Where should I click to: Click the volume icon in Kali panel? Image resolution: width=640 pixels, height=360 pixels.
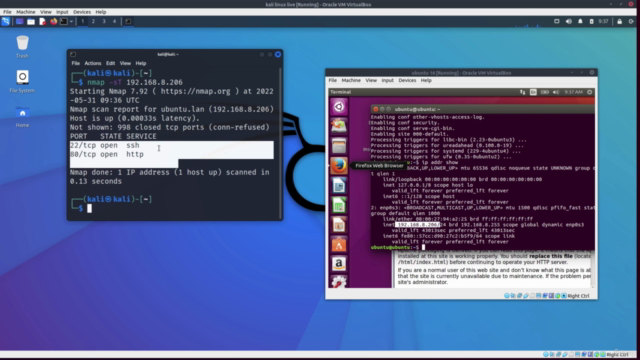[x=569, y=21]
